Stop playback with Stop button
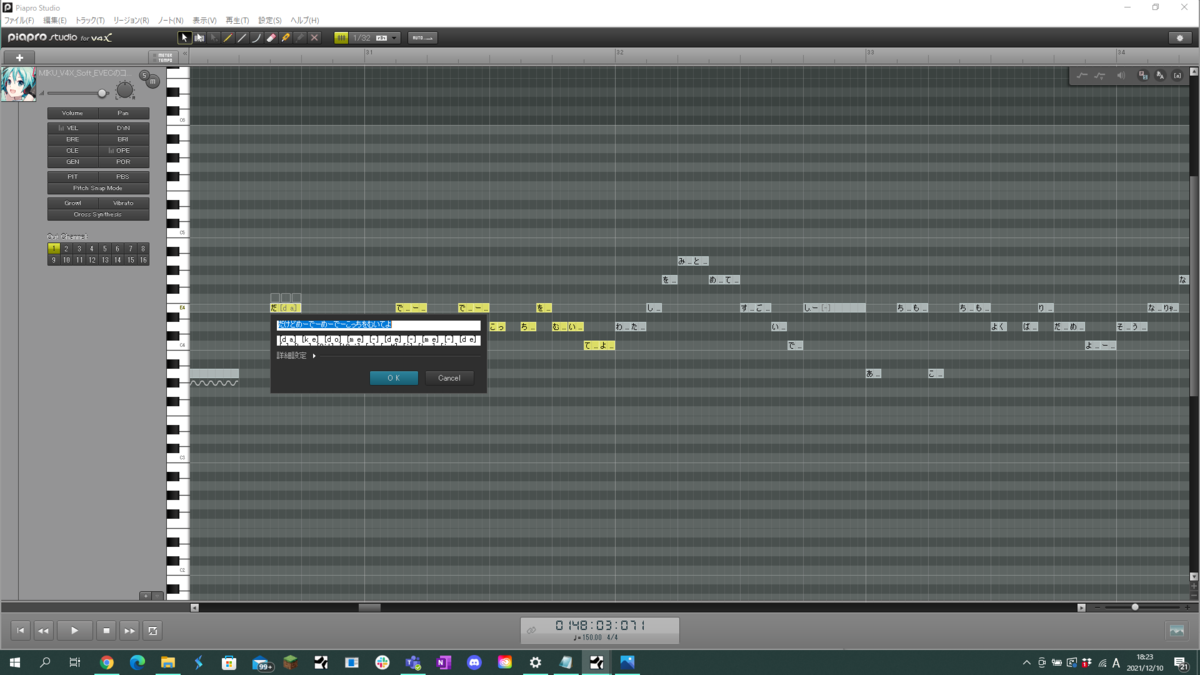1200x675 pixels. point(106,631)
